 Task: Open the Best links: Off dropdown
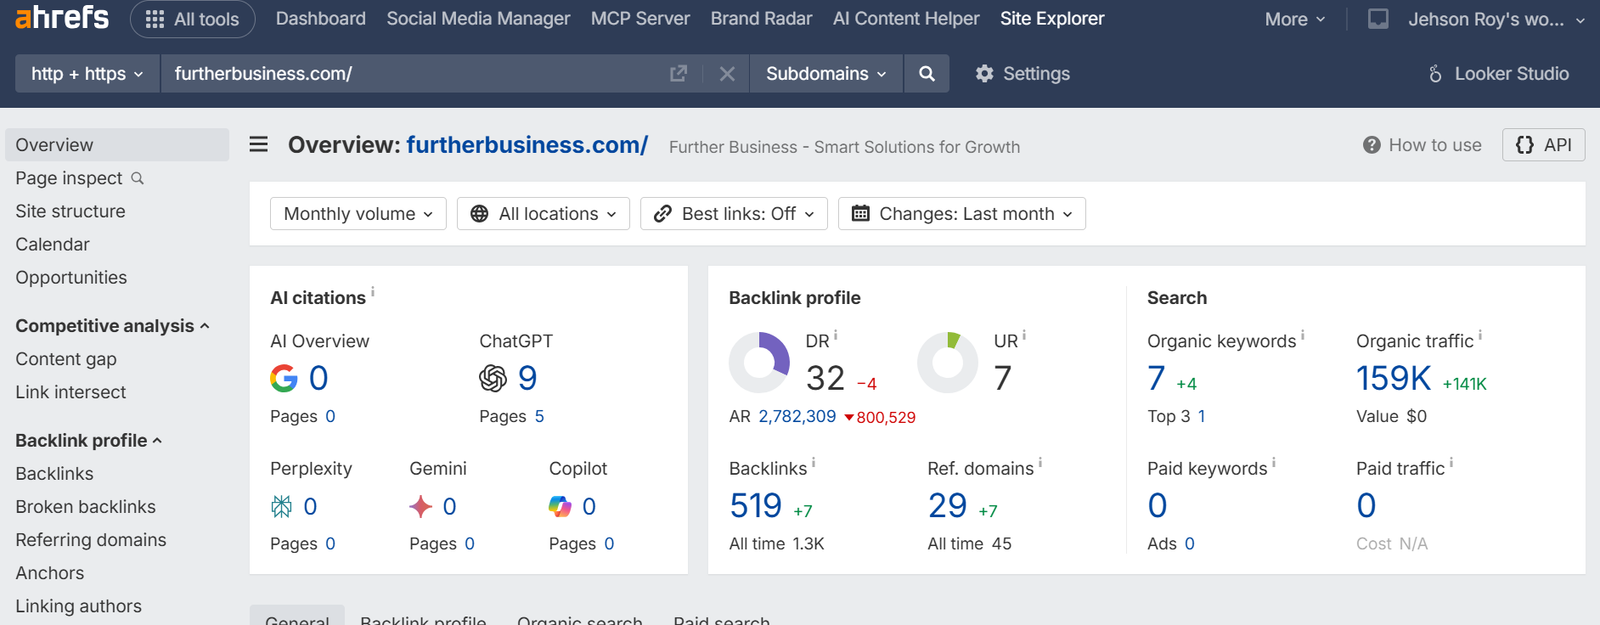[734, 214]
